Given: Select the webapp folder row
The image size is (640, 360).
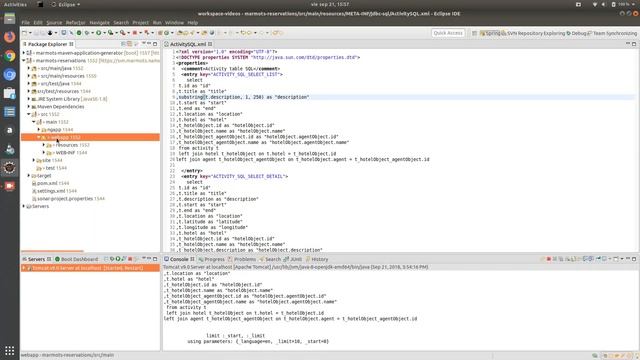Looking at the screenshot, I should [90, 137].
